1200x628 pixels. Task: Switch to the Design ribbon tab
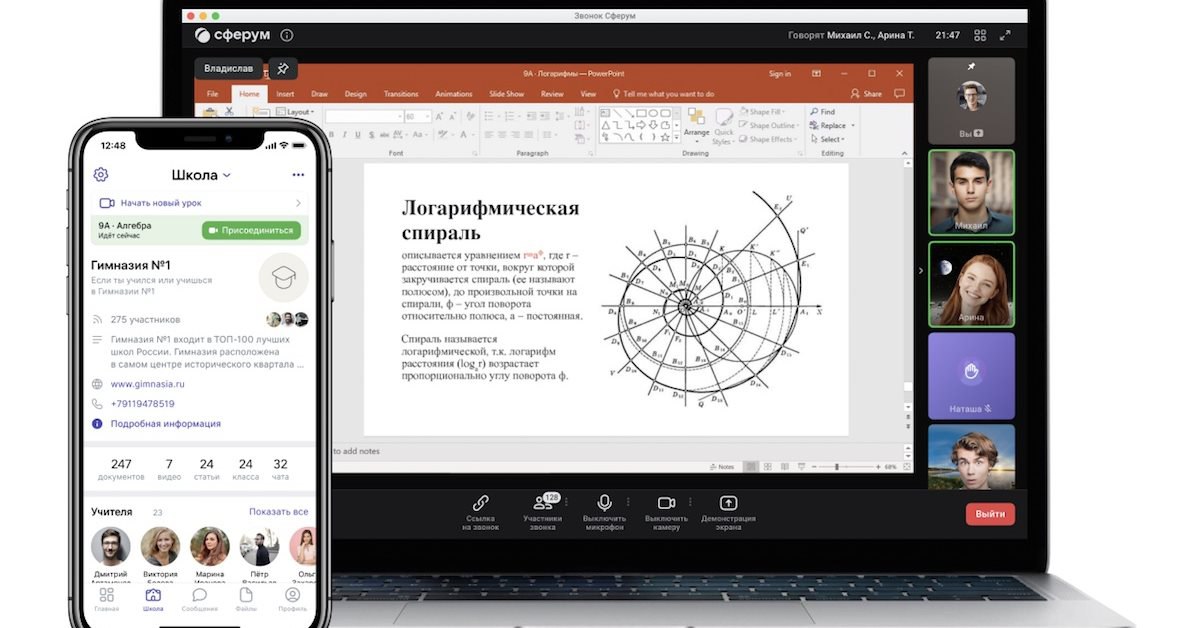pyautogui.click(x=355, y=94)
